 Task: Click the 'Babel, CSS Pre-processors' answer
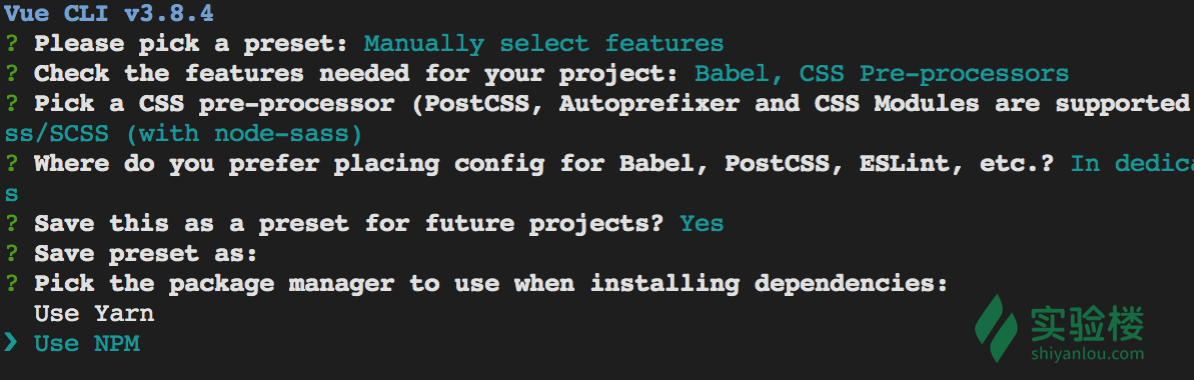point(882,74)
